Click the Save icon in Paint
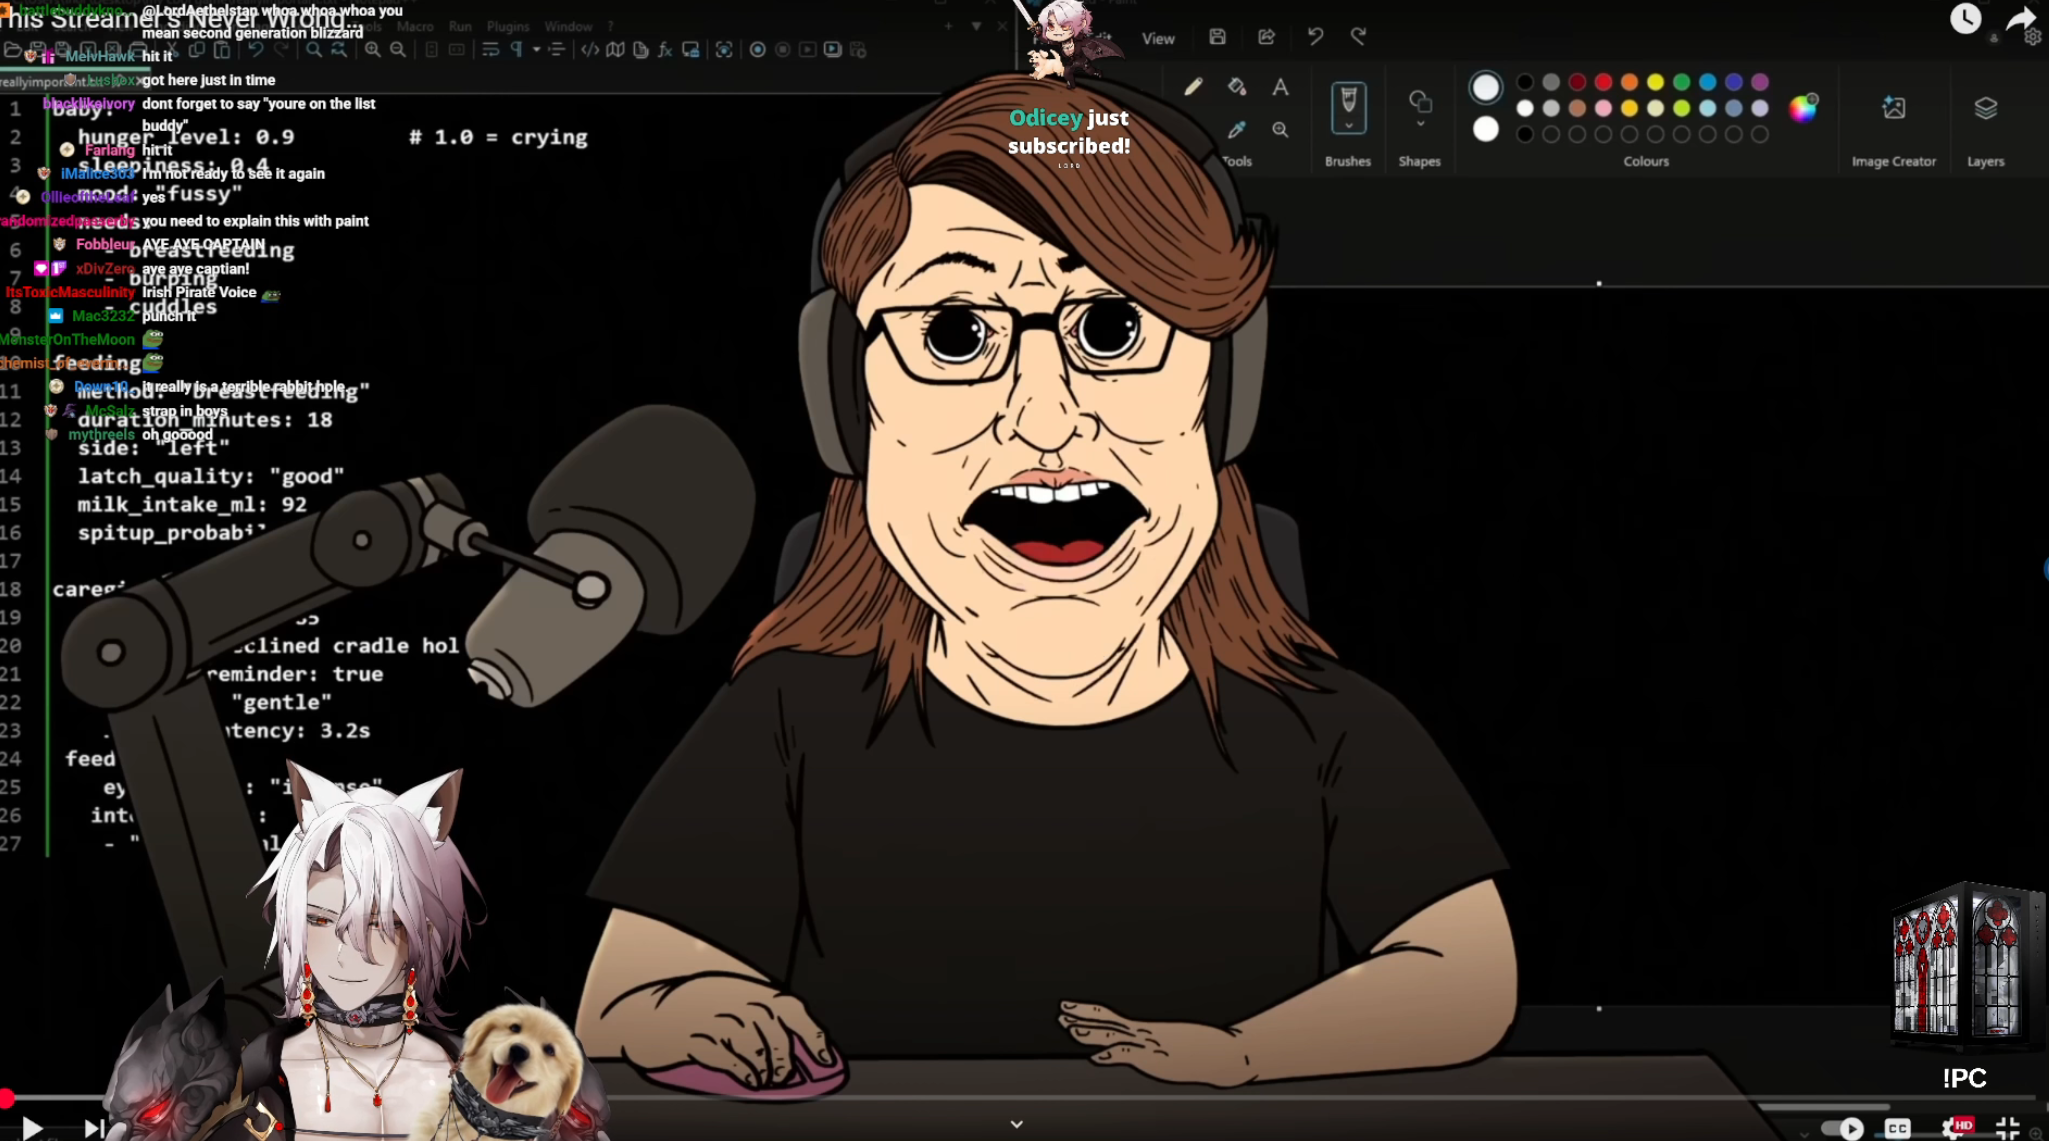The height and width of the screenshot is (1141, 2049). point(1217,37)
